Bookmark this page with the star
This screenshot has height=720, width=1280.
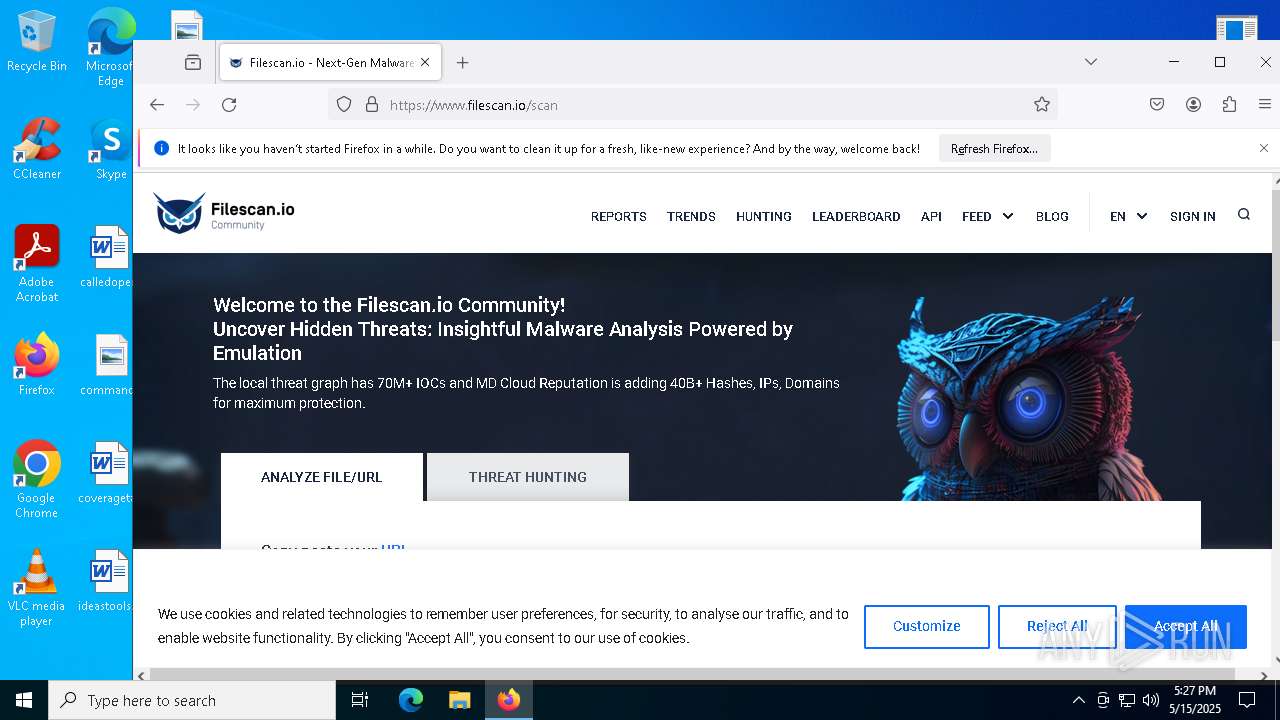point(1042,104)
